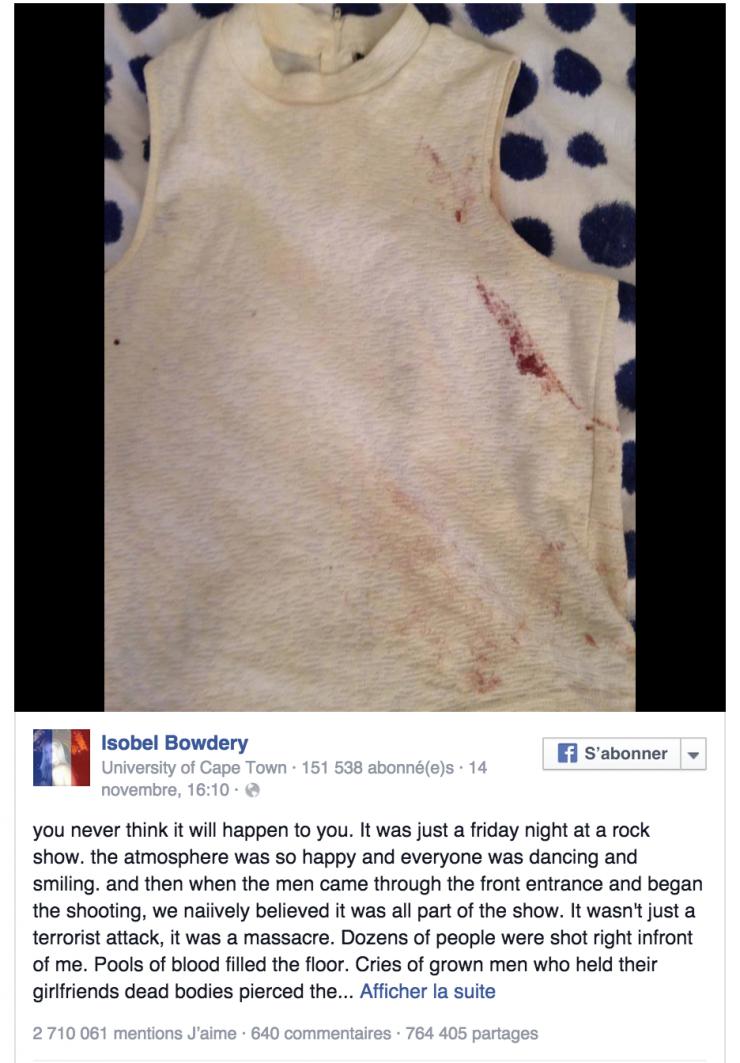Open the Isobel Bowdery profile name link
The image size is (740, 1063).
click(x=175, y=743)
